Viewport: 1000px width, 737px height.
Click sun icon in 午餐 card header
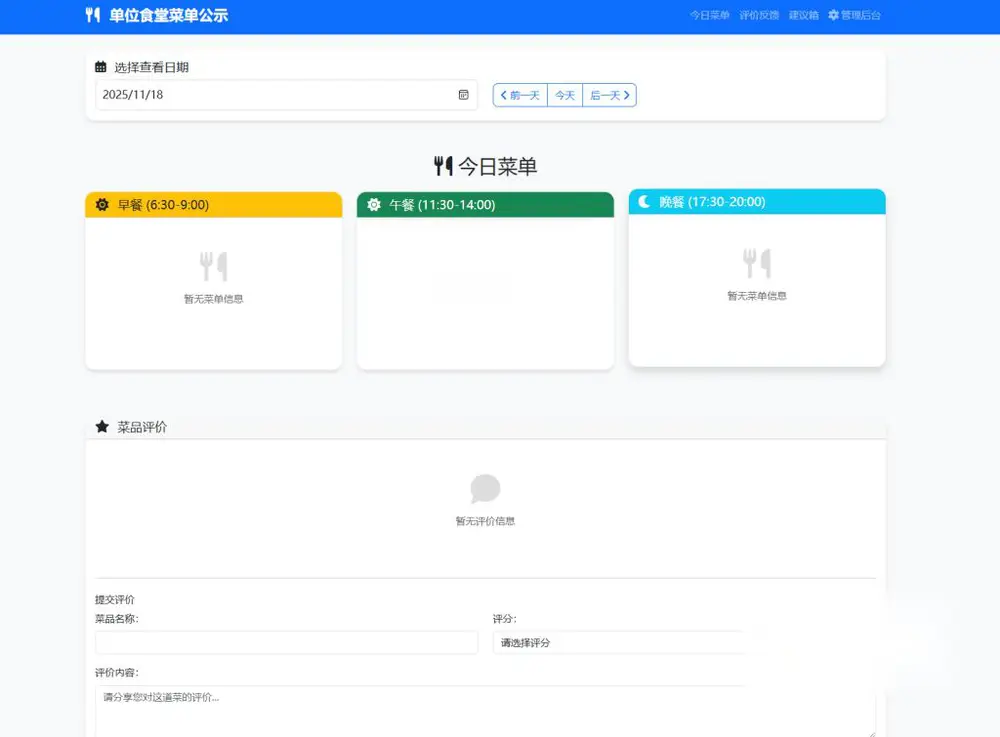(x=374, y=205)
